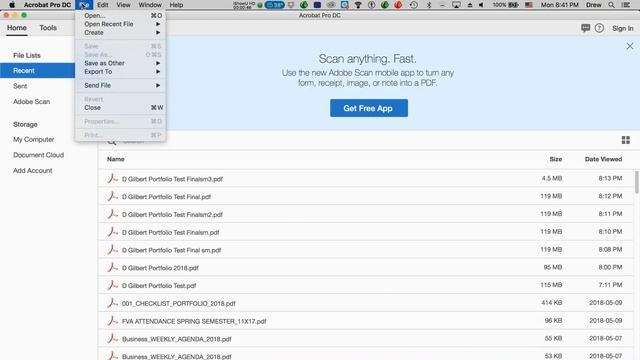Click the menu bar clock Mon 8:41 PM
Screen dimensions: 640x360
[560, 5]
